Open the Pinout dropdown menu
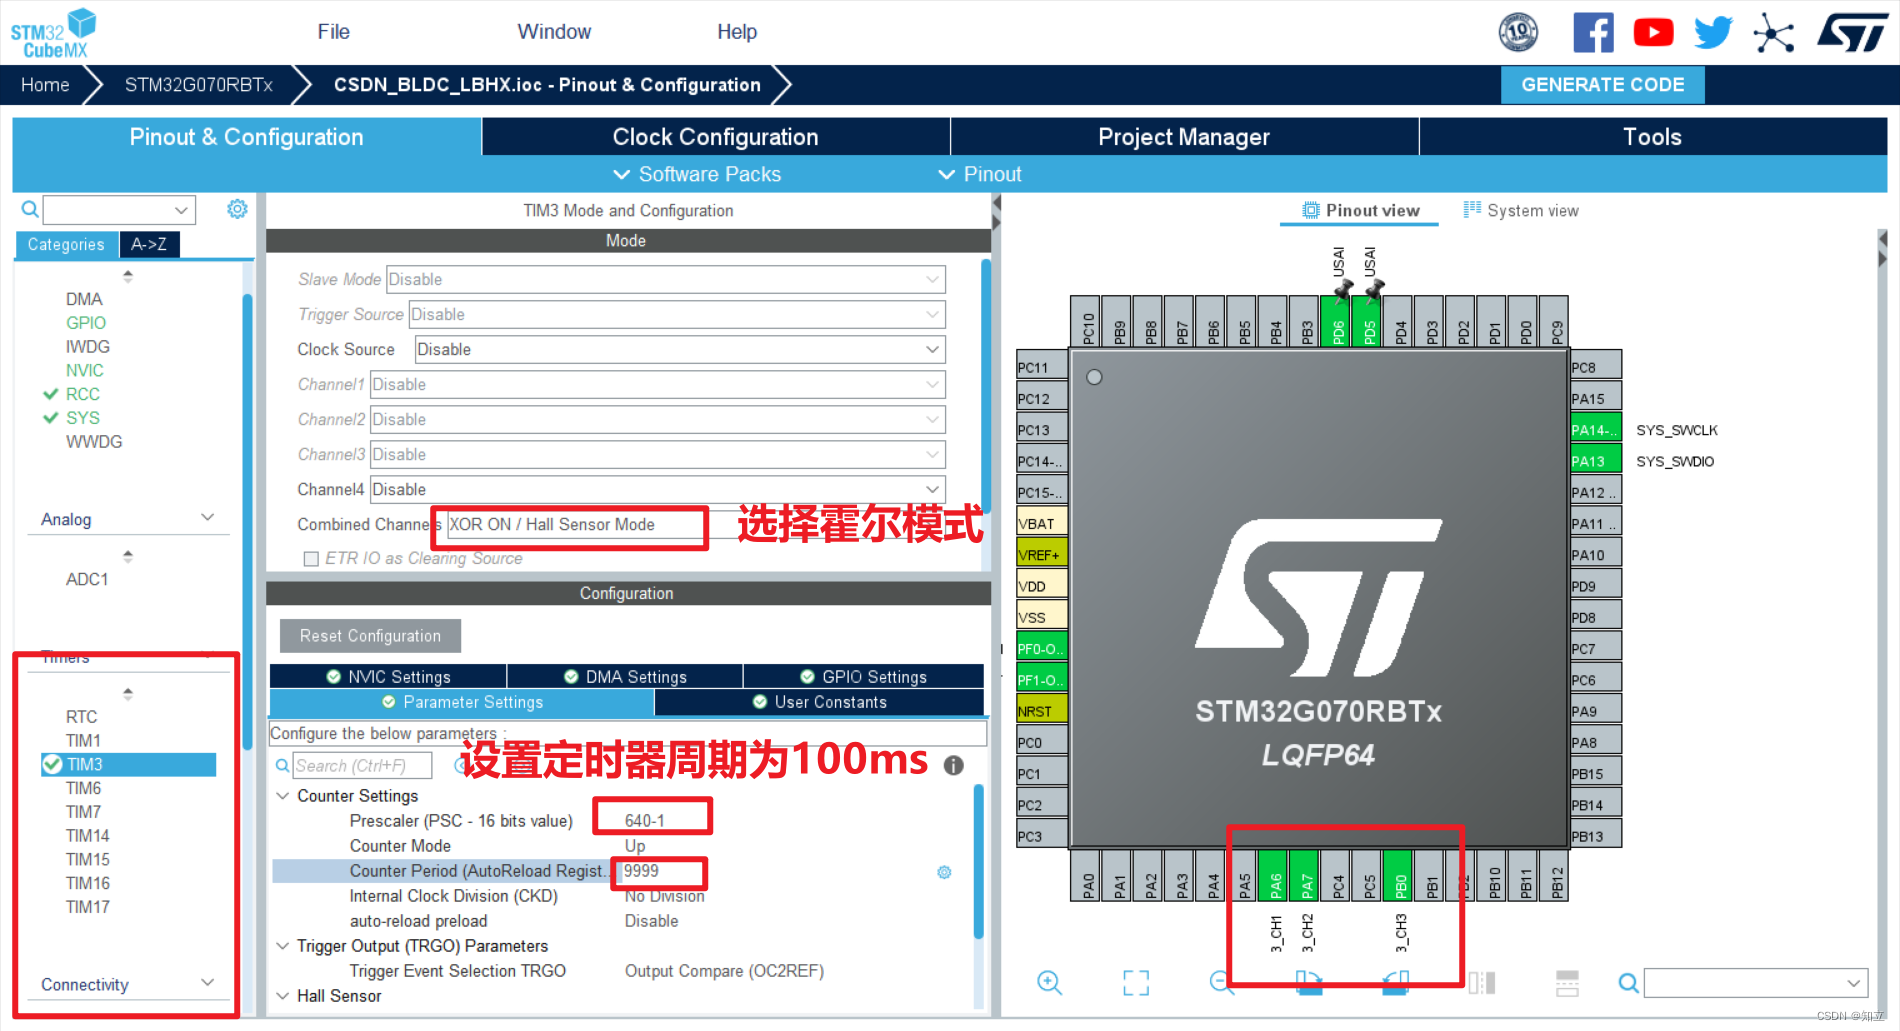 (x=980, y=174)
